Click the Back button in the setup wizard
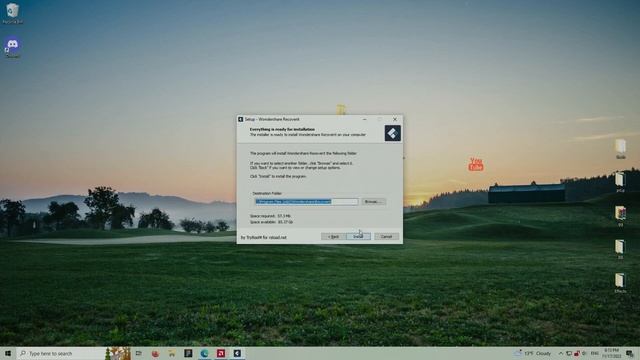This screenshot has width=640, height=360. 333,236
